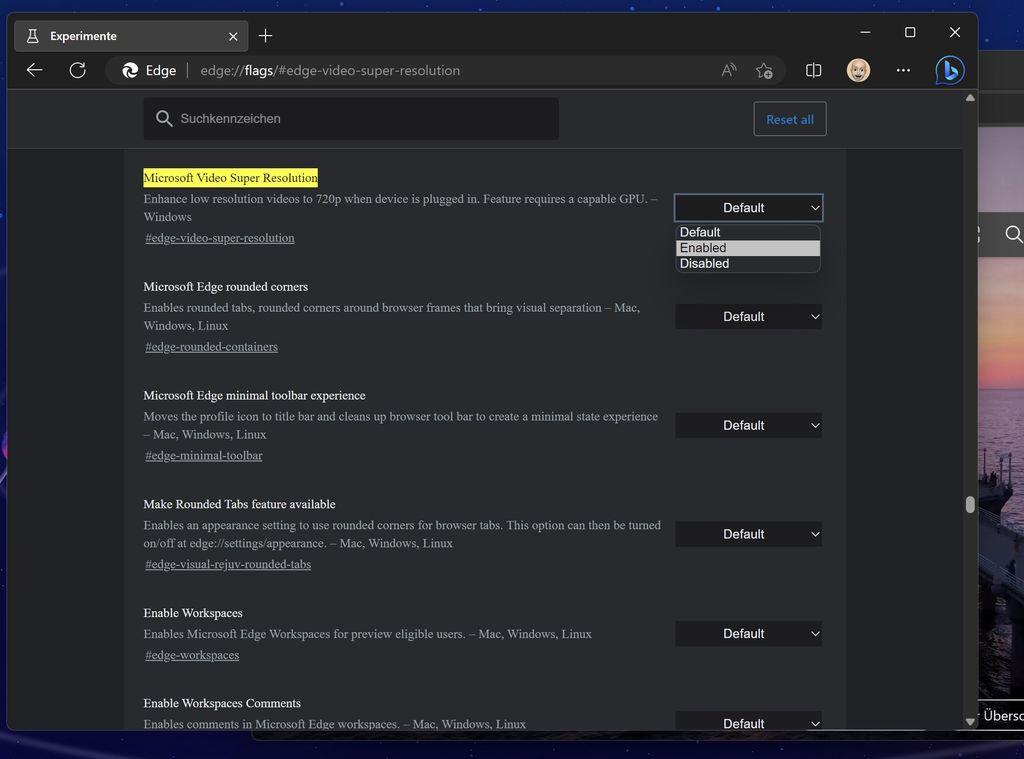The height and width of the screenshot is (759, 1024).
Task: Open the #edge-rounded-containers link
Action: [x=212, y=347]
